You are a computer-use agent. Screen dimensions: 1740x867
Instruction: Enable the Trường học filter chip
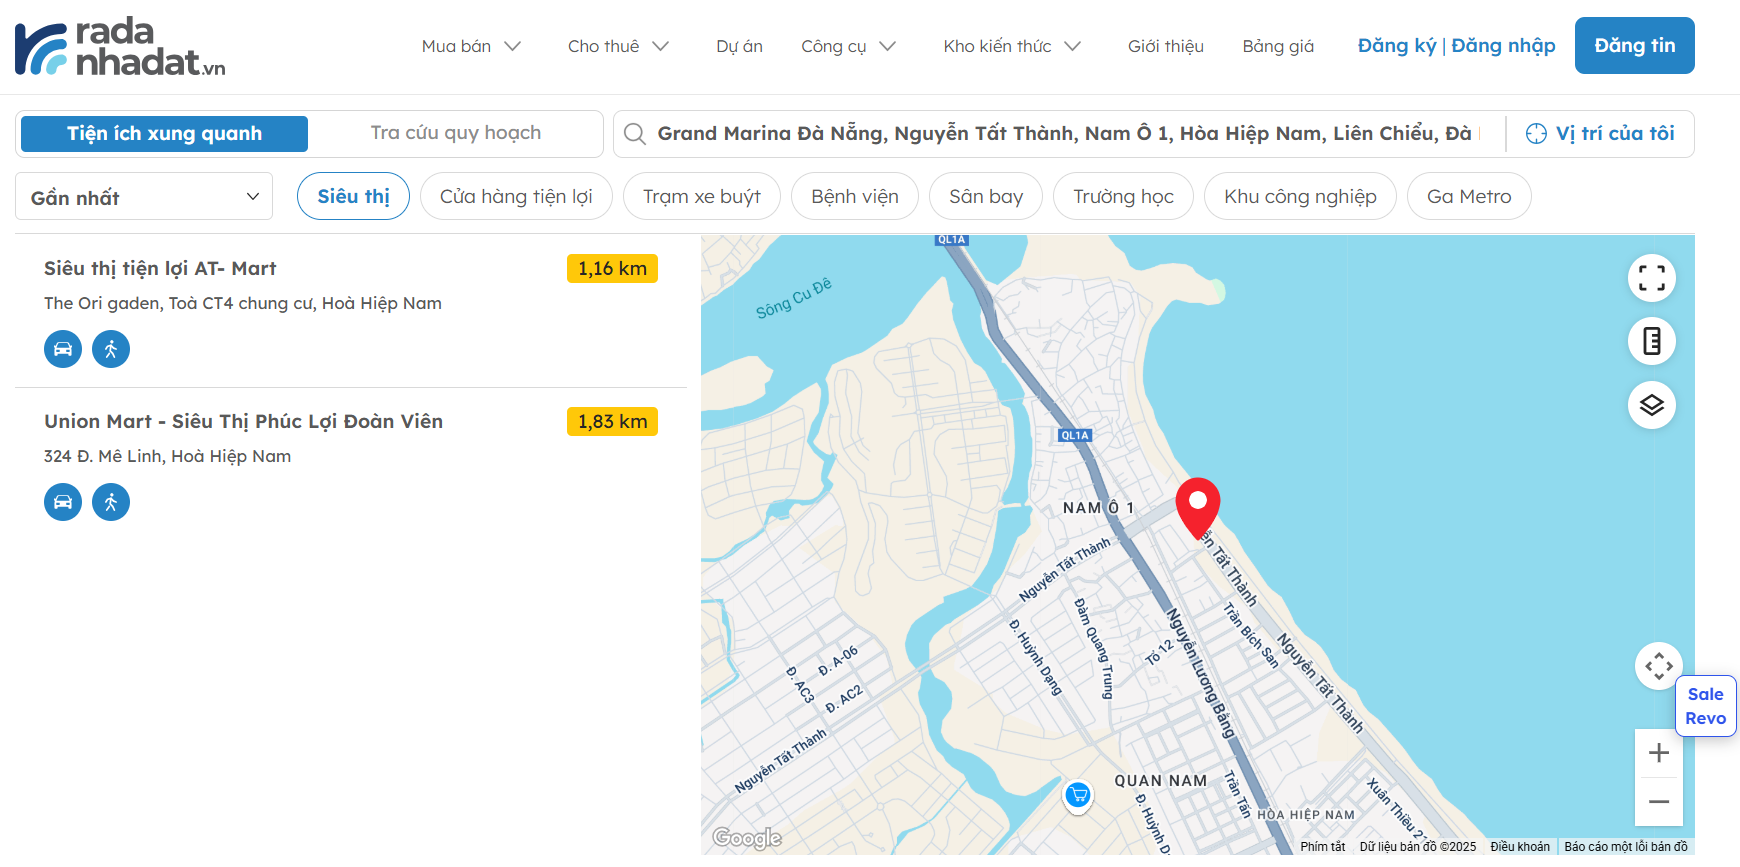pyautogui.click(x=1122, y=196)
